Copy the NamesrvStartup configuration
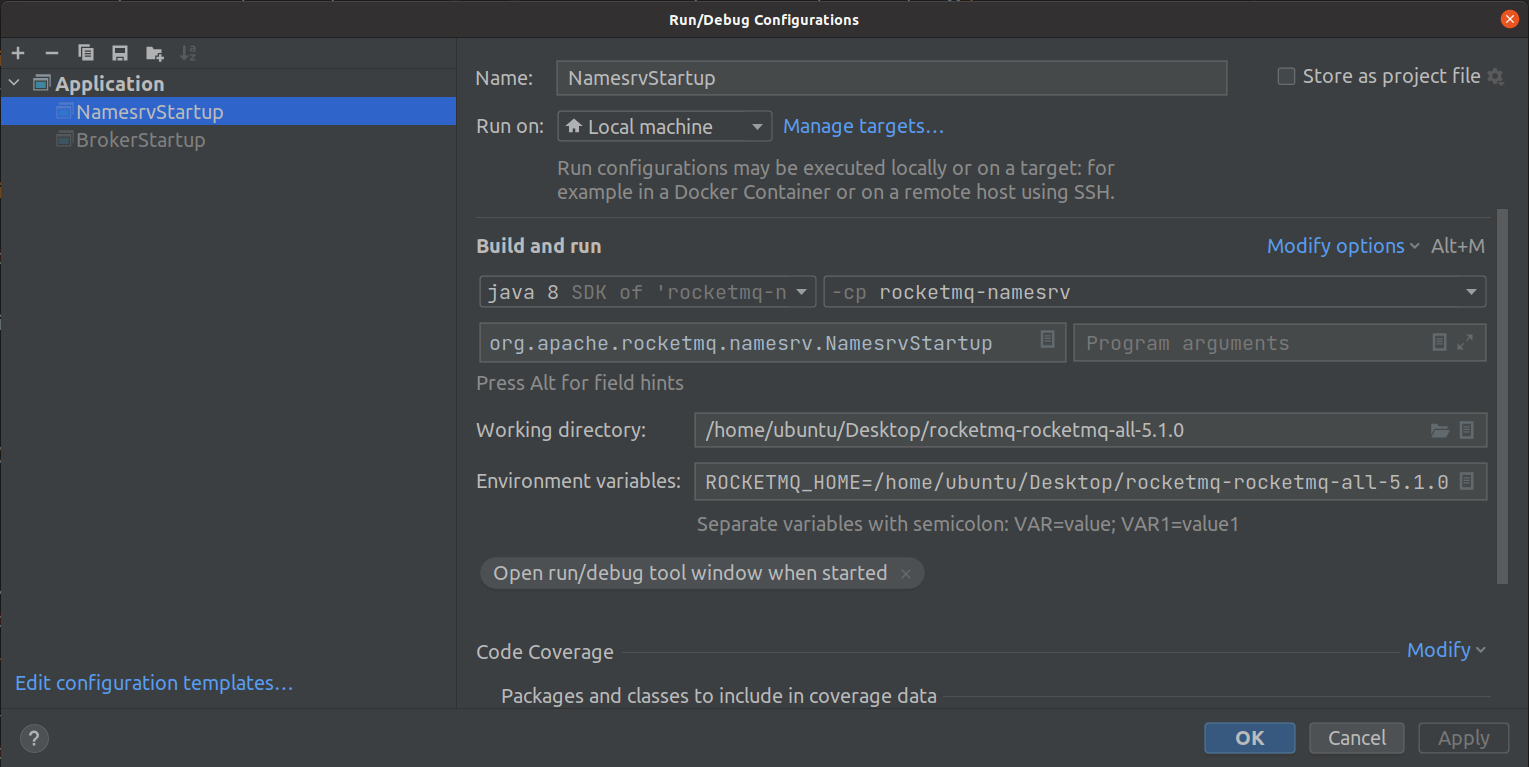1529x767 pixels. click(86, 52)
